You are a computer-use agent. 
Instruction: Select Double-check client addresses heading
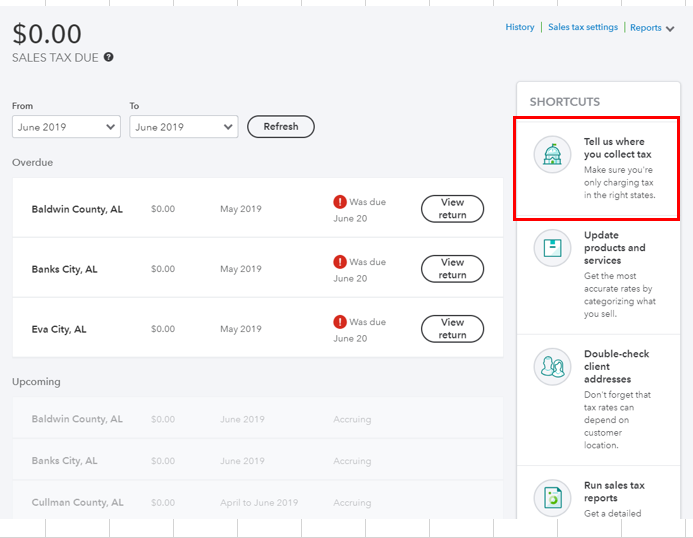point(617,366)
